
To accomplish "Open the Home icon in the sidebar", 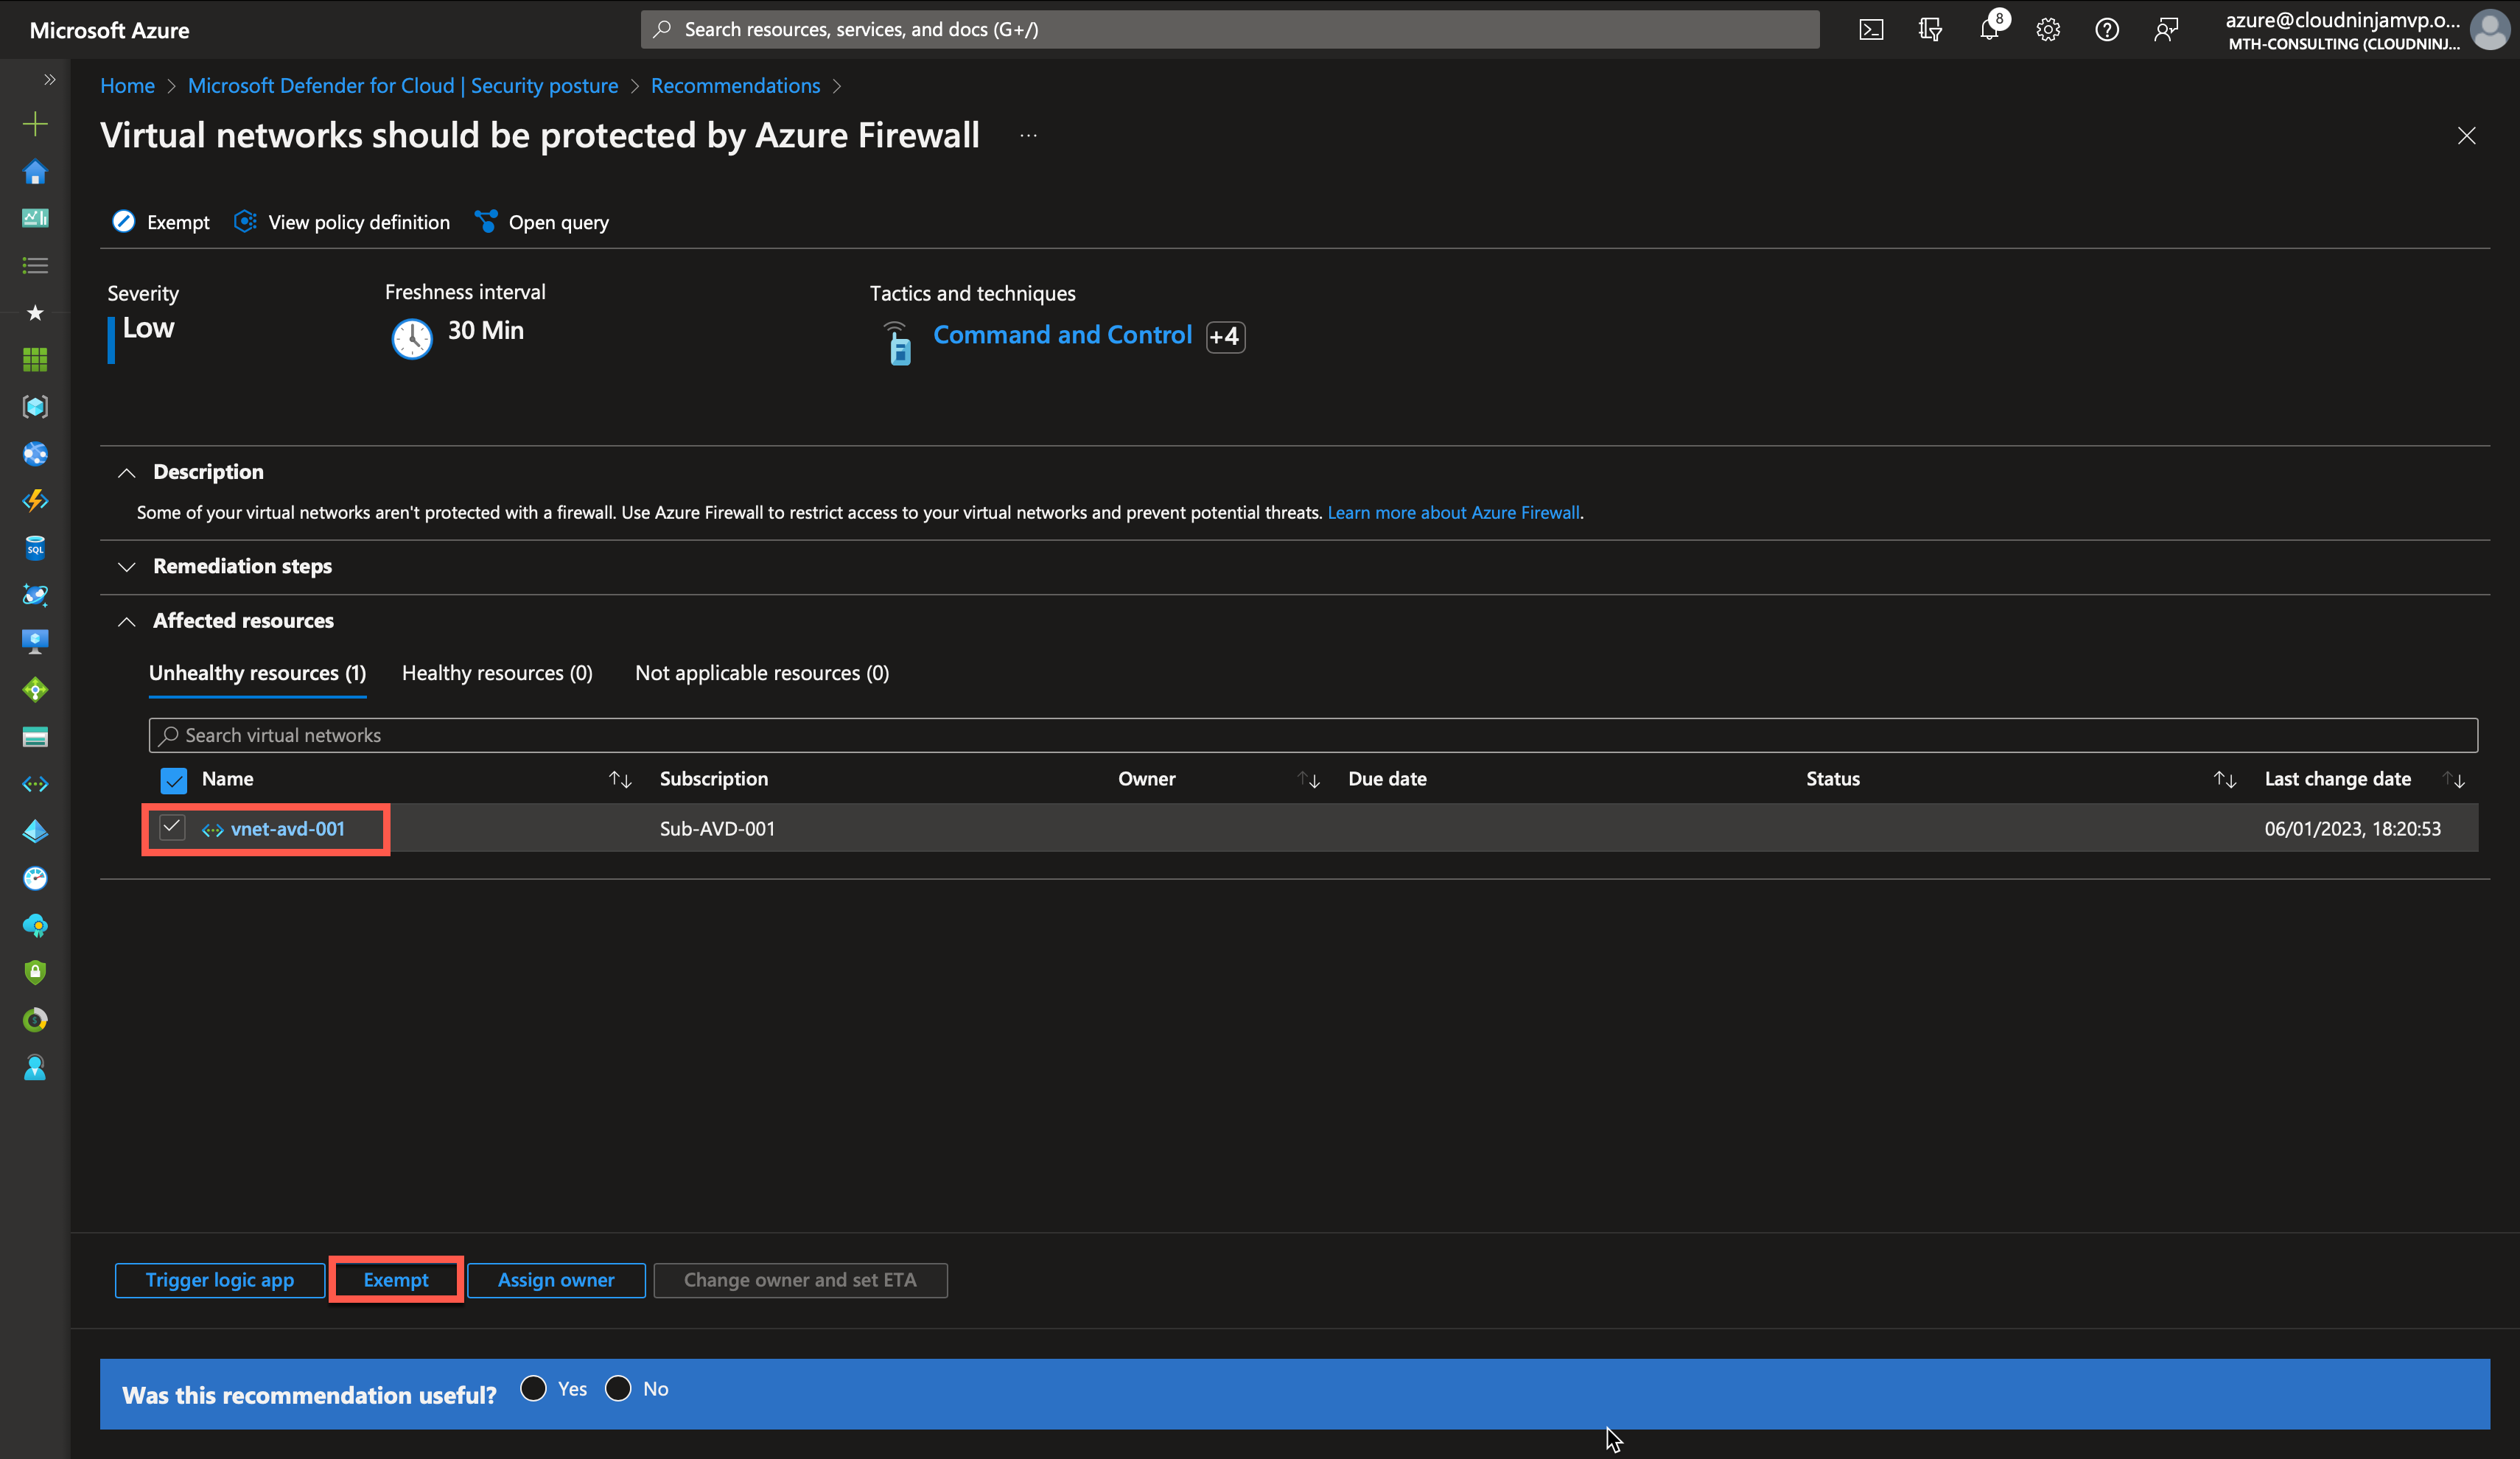I will [35, 172].
